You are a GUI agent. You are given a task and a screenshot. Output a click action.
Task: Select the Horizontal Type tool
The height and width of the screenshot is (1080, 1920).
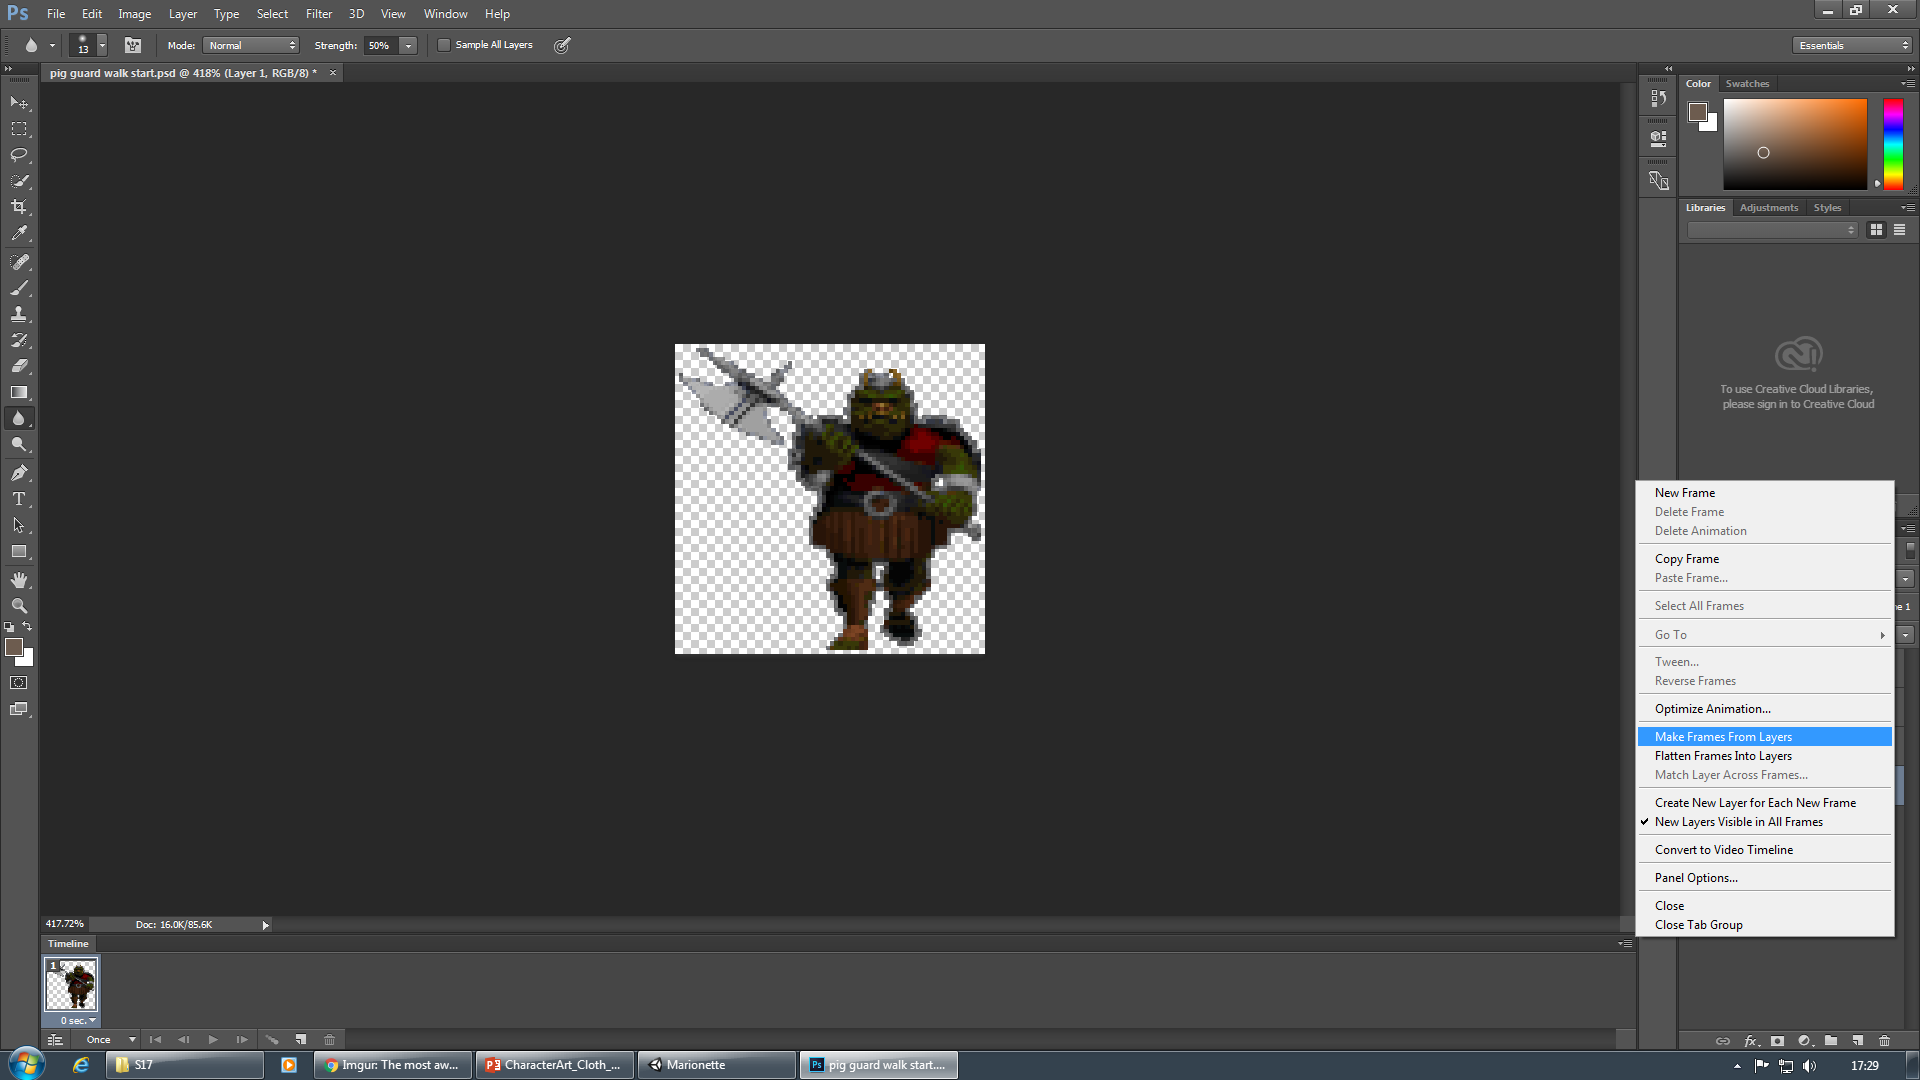pos(19,499)
